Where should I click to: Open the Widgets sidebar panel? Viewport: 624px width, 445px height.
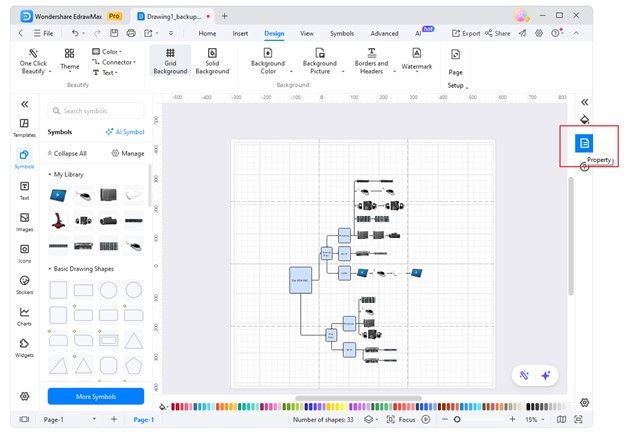point(24,347)
